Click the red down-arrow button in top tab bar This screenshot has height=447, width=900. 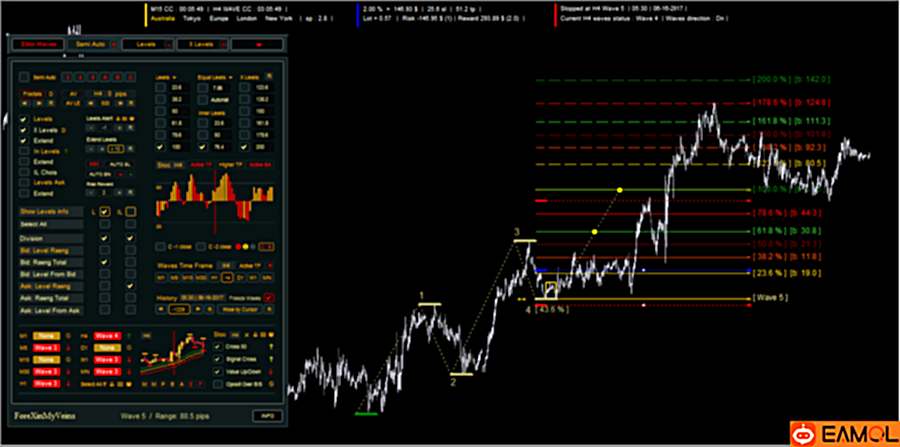click(x=257, y=44)
